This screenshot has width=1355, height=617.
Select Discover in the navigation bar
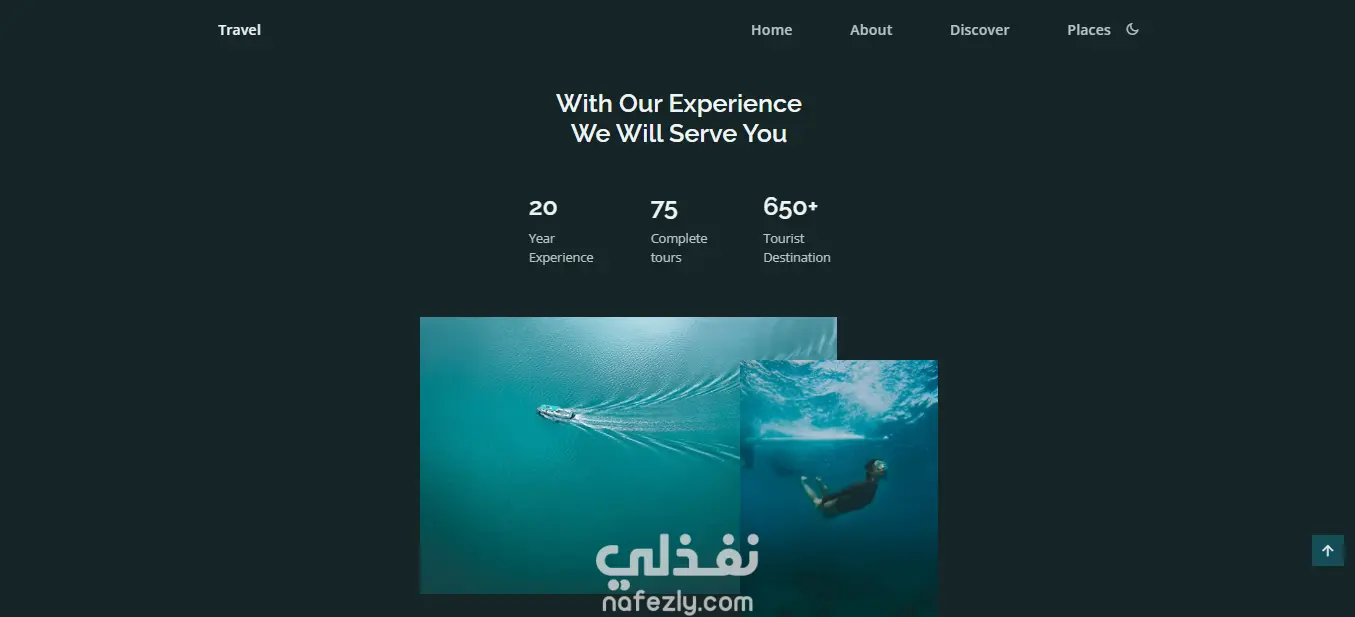coord(979,30)
